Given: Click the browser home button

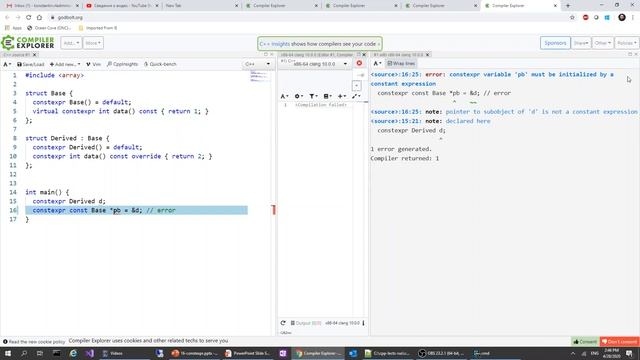Looking at the screenshot, I should point(39,18).
